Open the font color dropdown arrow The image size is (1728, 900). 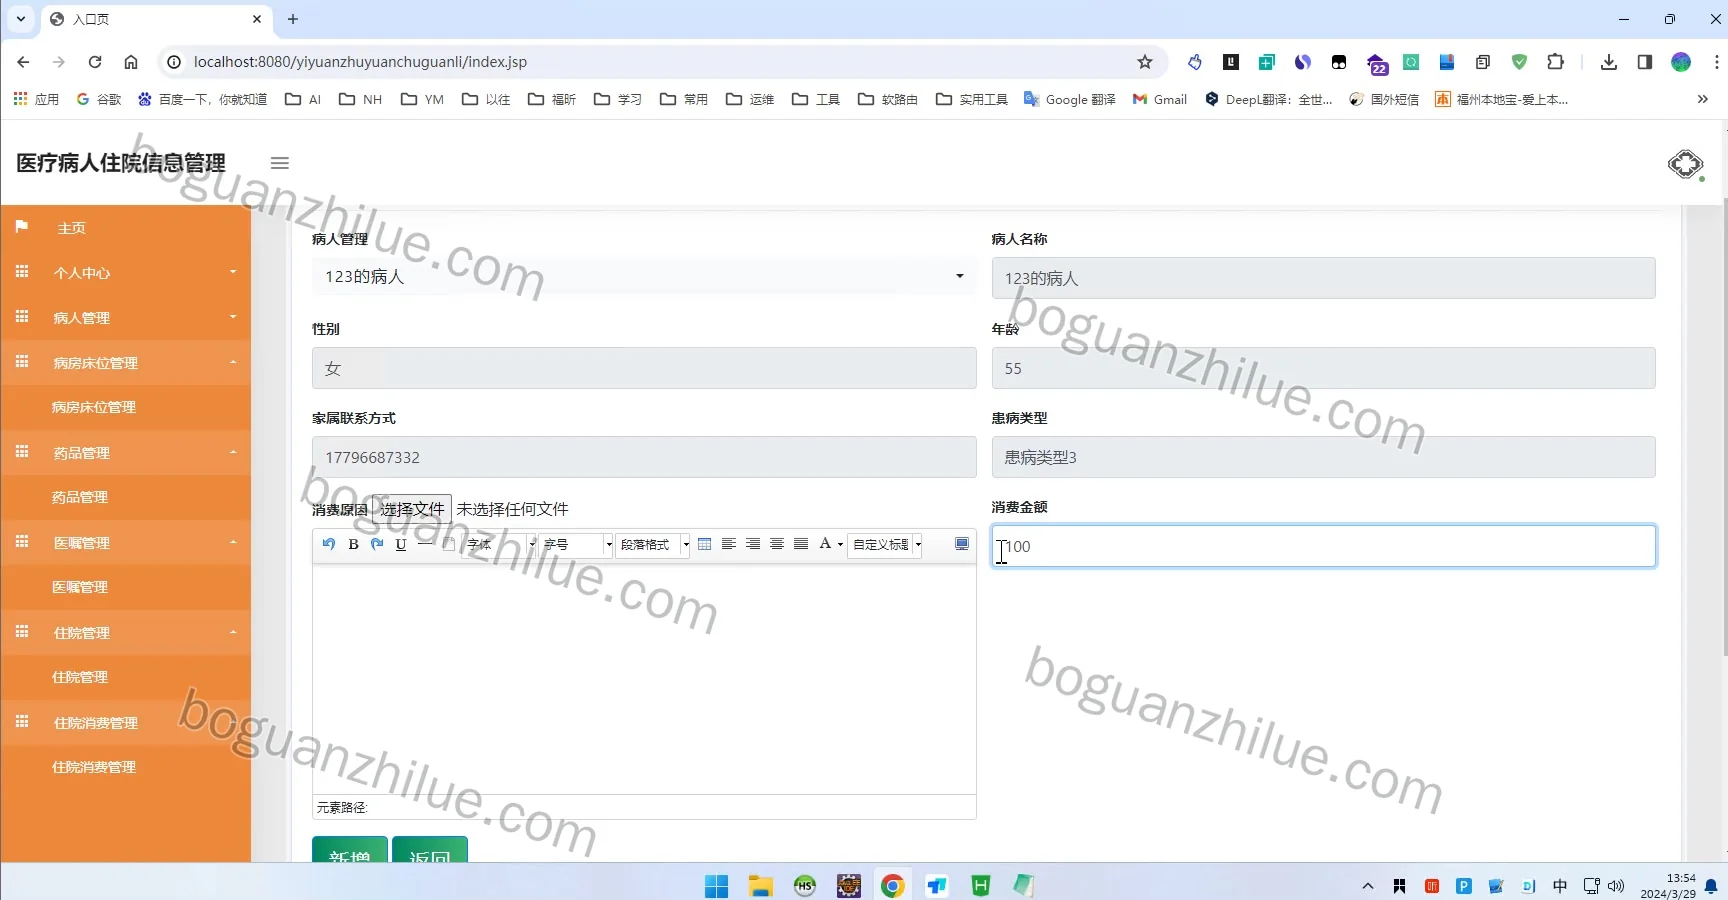pos(840,544)
